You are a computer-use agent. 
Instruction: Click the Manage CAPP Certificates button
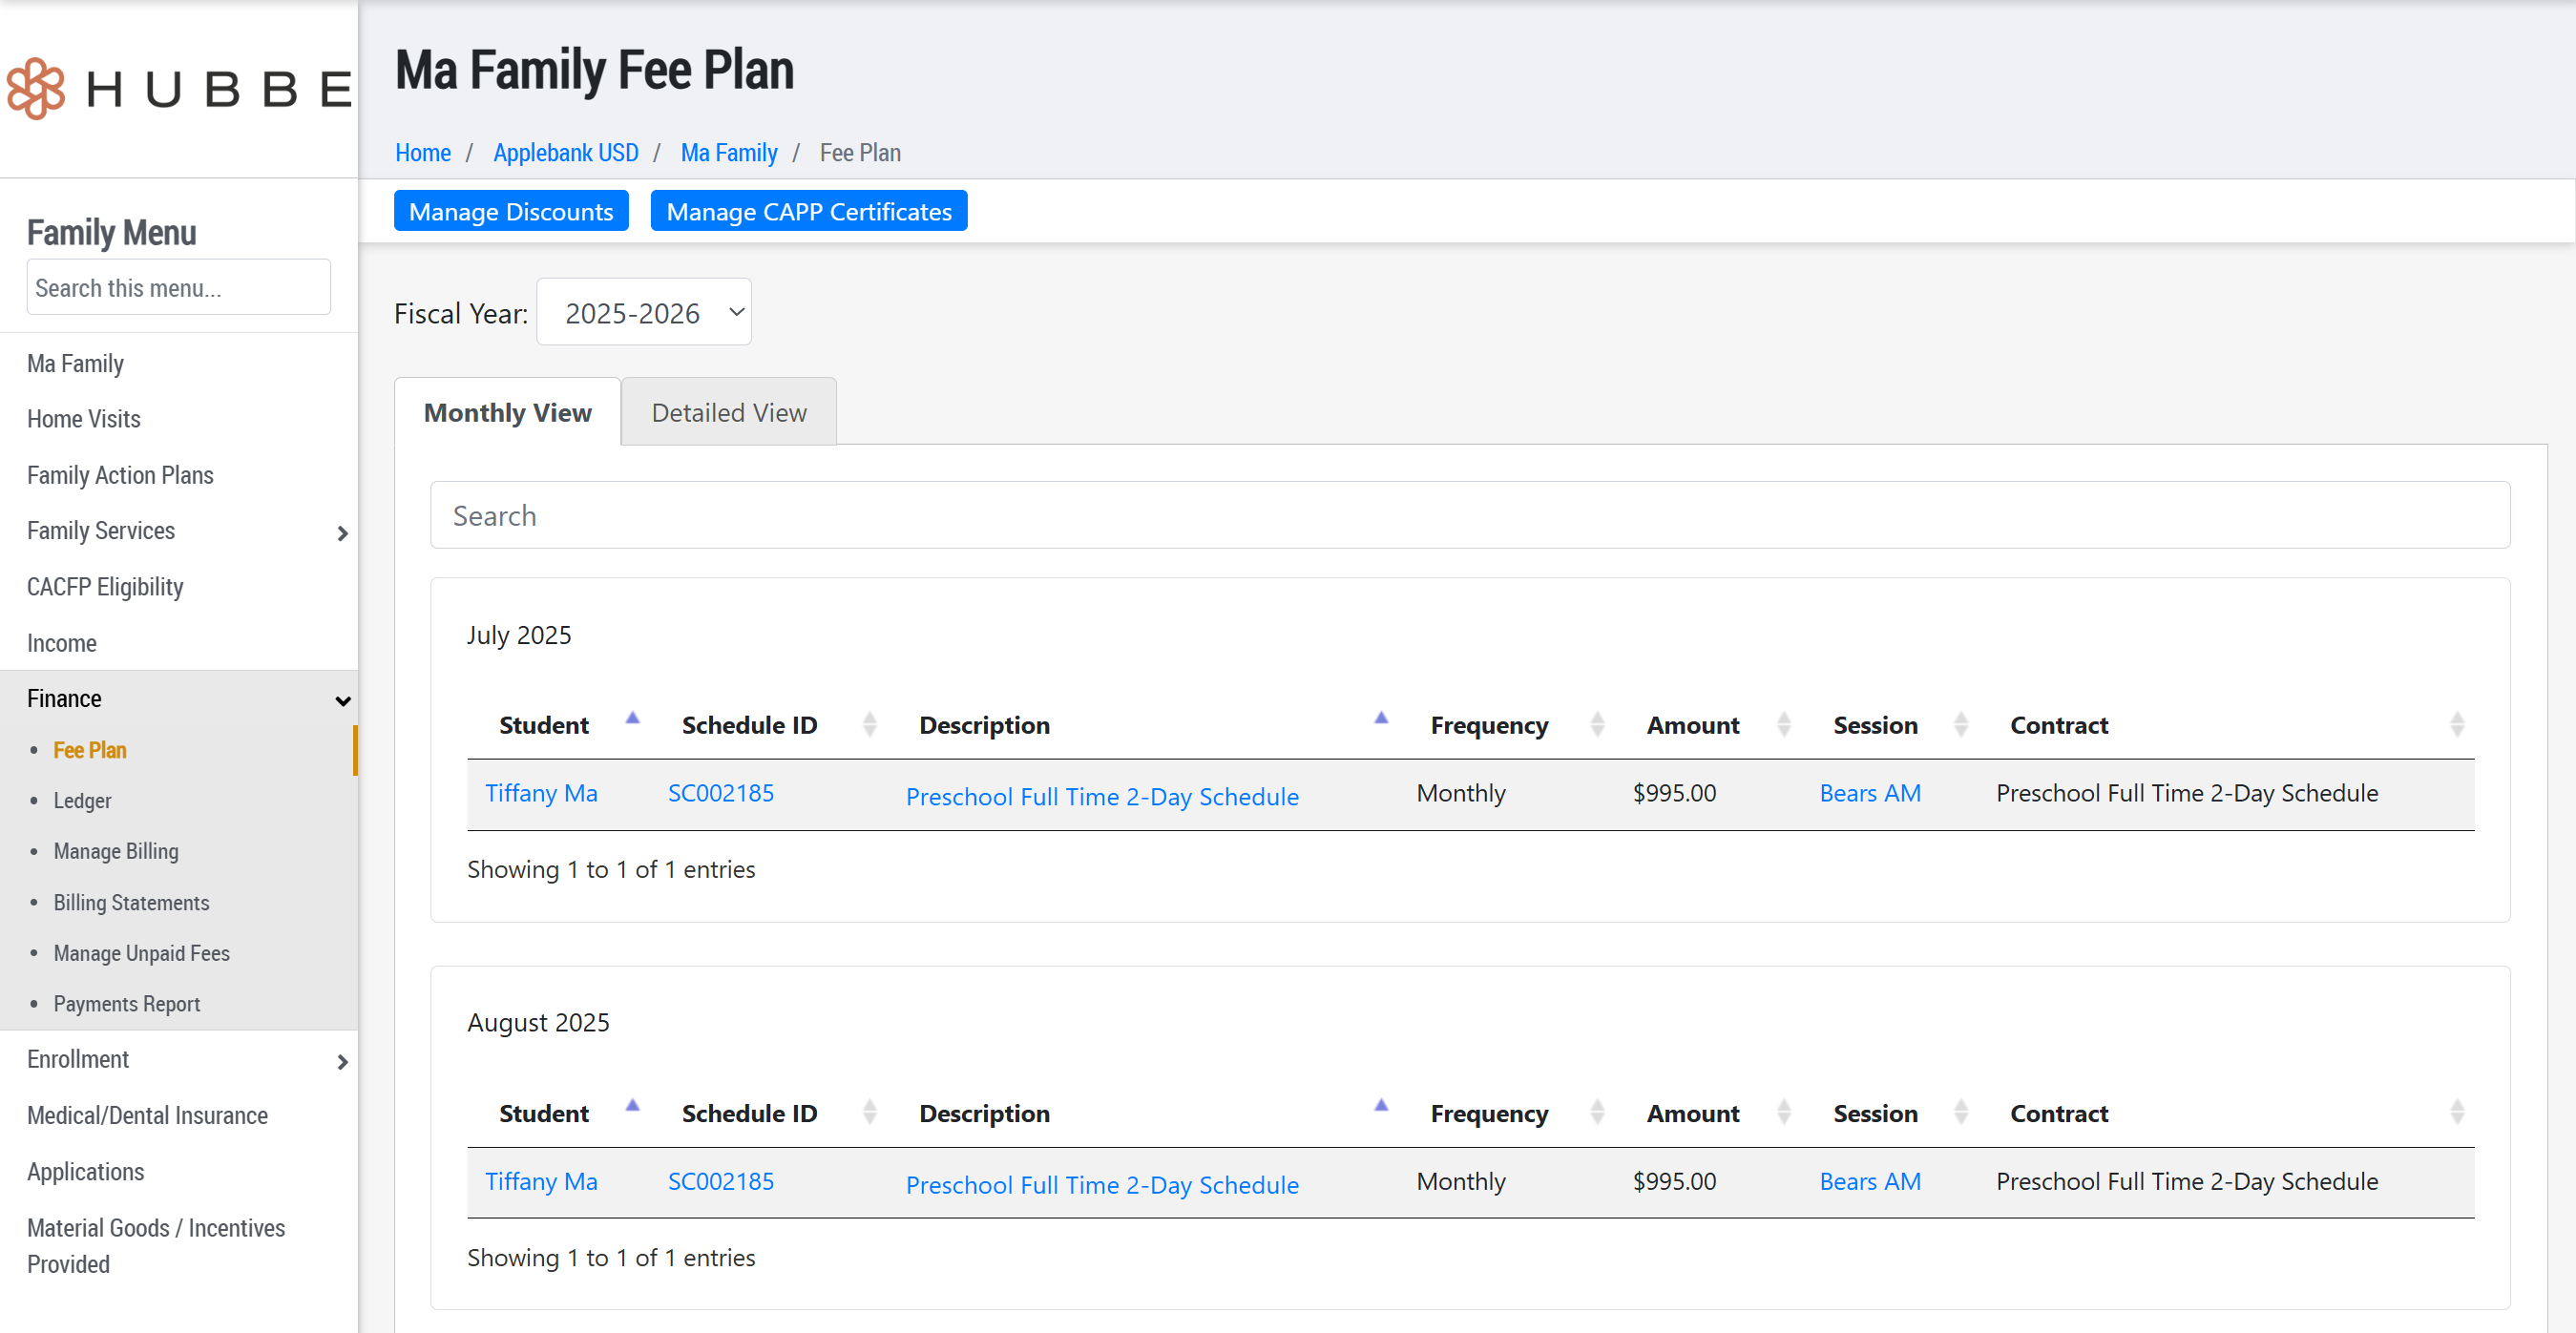pos(808,212)
